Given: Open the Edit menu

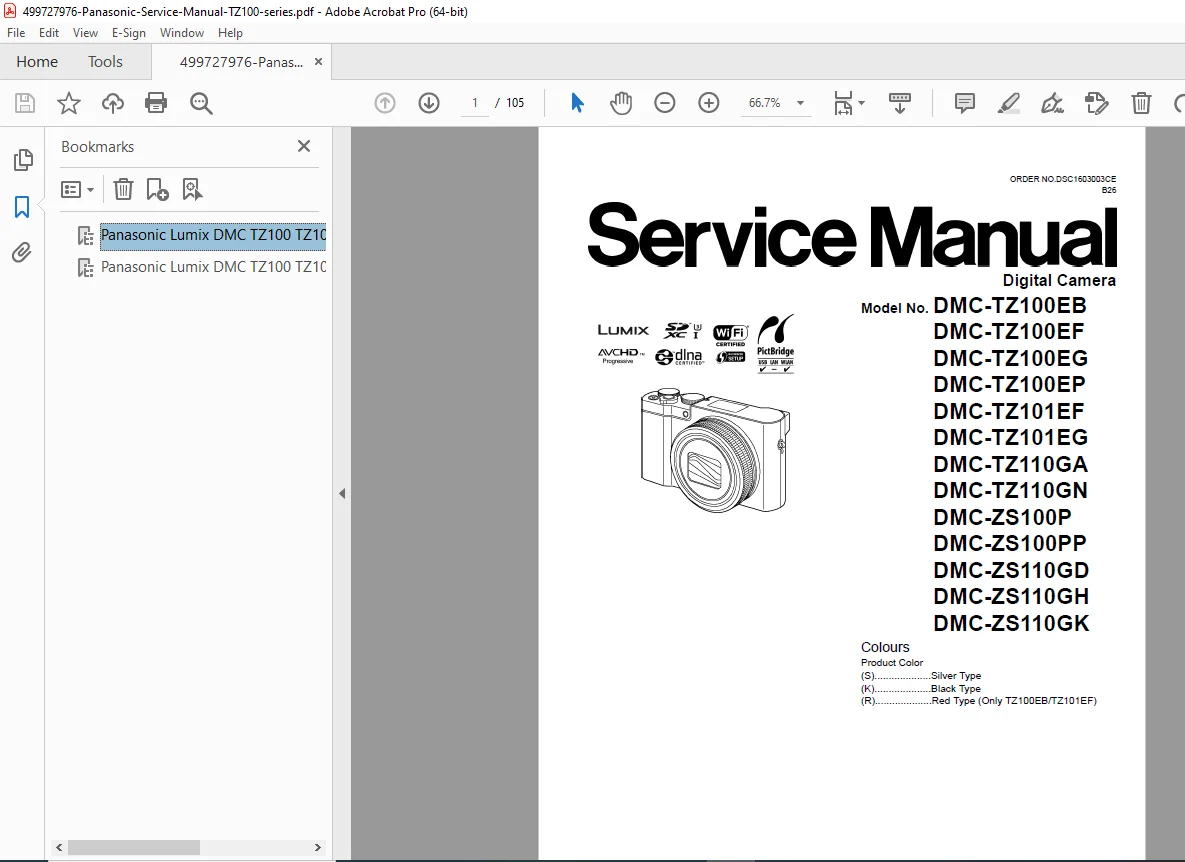Looking at the screenshot, I should click(x=48, y=32).
